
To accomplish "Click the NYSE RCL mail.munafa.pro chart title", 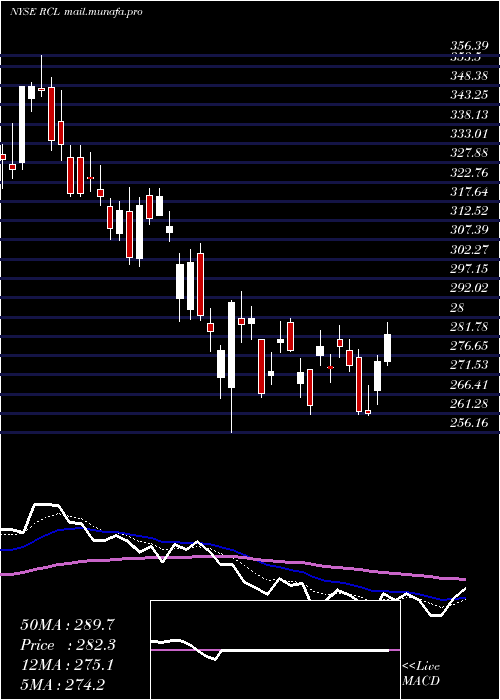I will (x=76, y=12).
